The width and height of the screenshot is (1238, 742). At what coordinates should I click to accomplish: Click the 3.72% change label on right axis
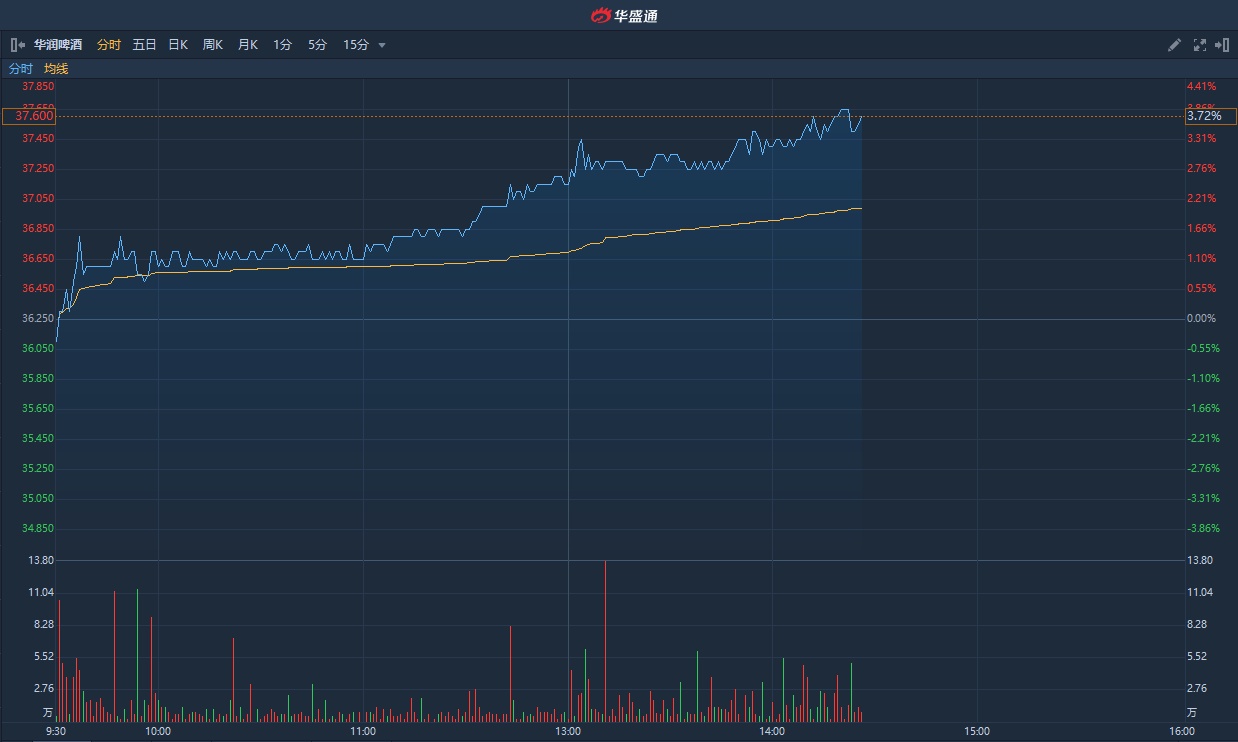click(x=1204, y=116)
